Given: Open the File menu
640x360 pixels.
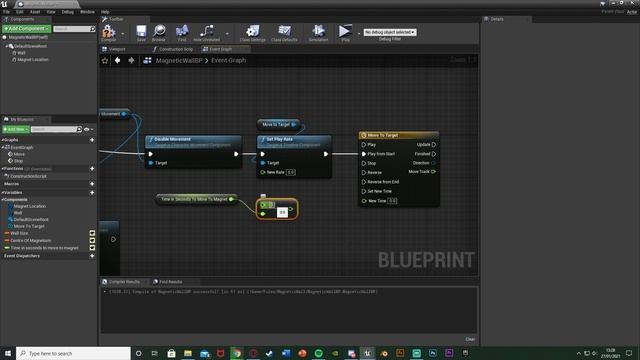Looking at the screenshot, I should (x=7, y=12).
